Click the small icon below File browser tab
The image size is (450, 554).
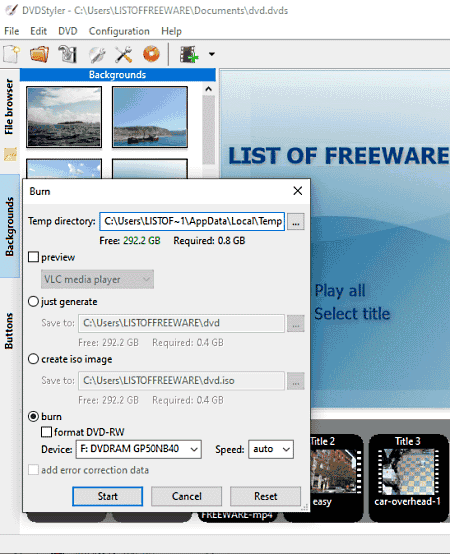click(x=10, y=154)
